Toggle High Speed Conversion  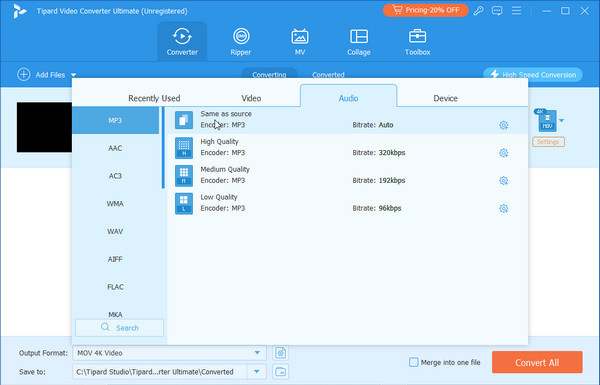[533, 75]
